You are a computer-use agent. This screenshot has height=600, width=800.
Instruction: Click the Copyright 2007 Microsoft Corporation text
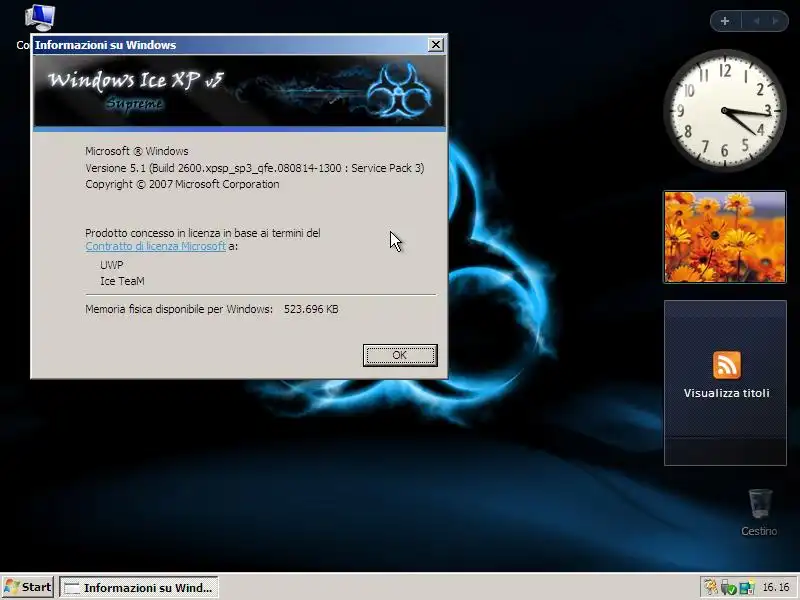[182, 184]
